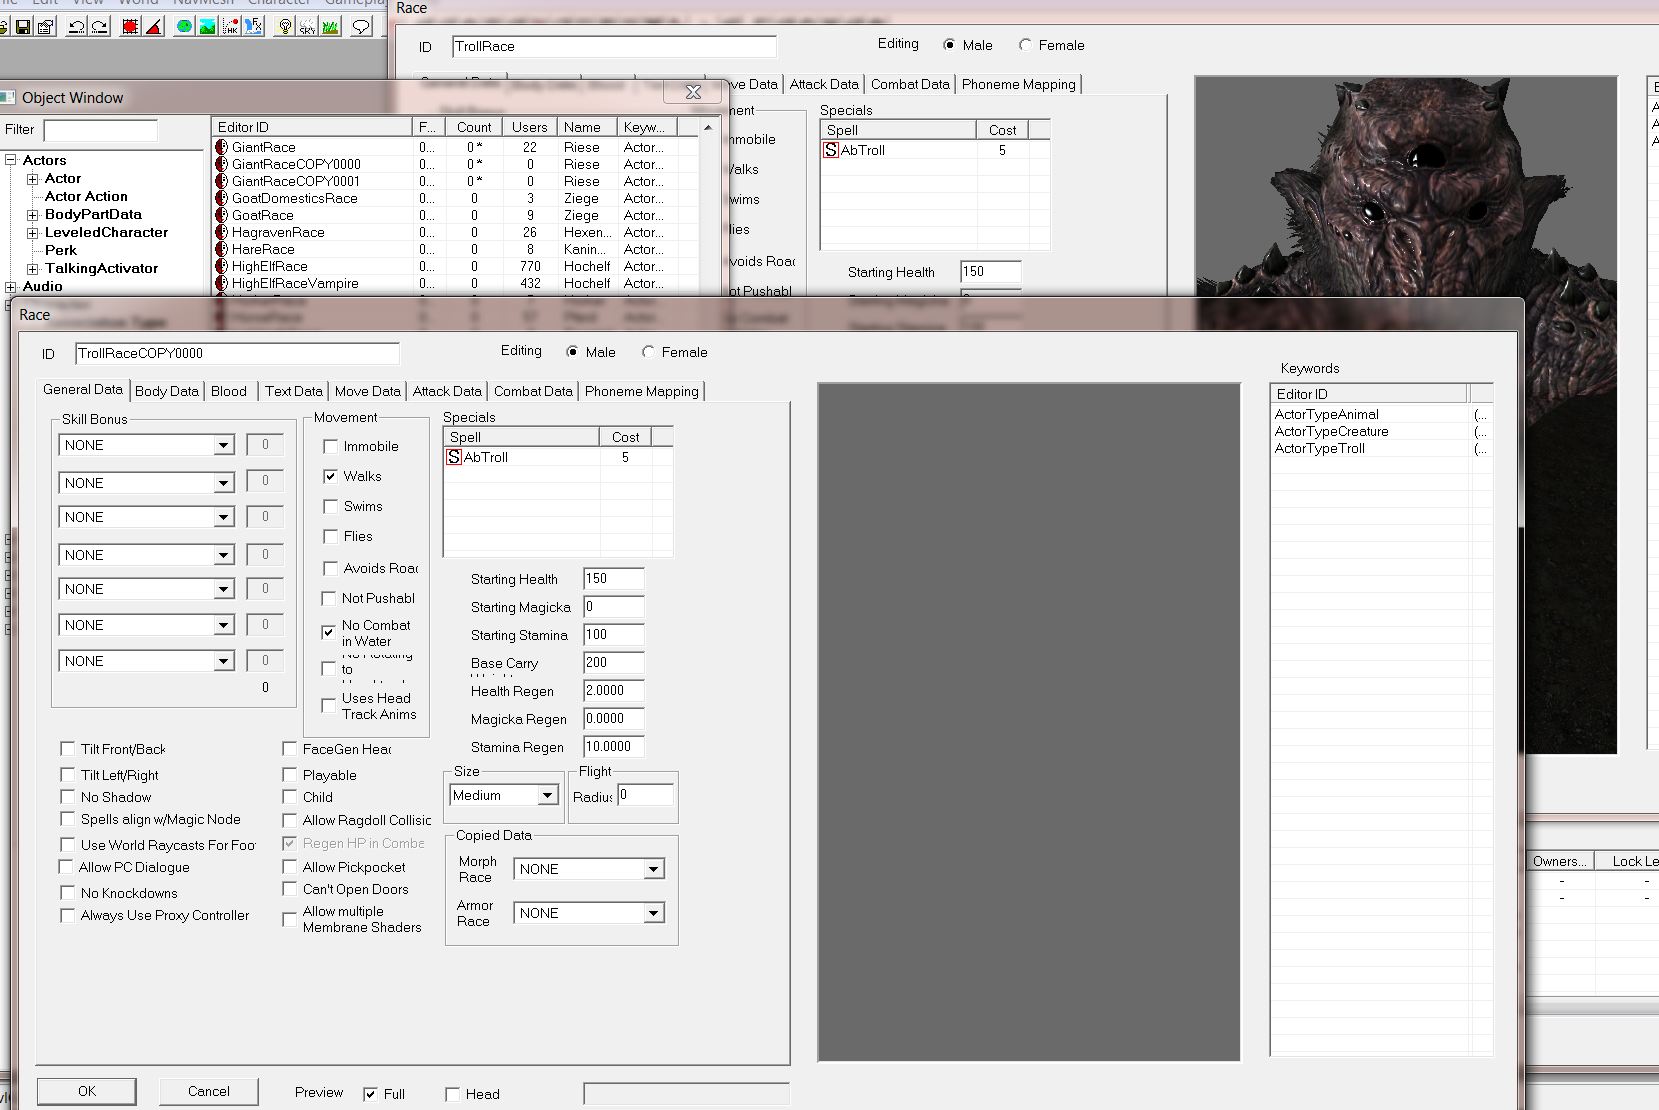The image size is (1659, 1110).
Task: Click the speech bubble dialogue icon
Action: tap(362, 27)
